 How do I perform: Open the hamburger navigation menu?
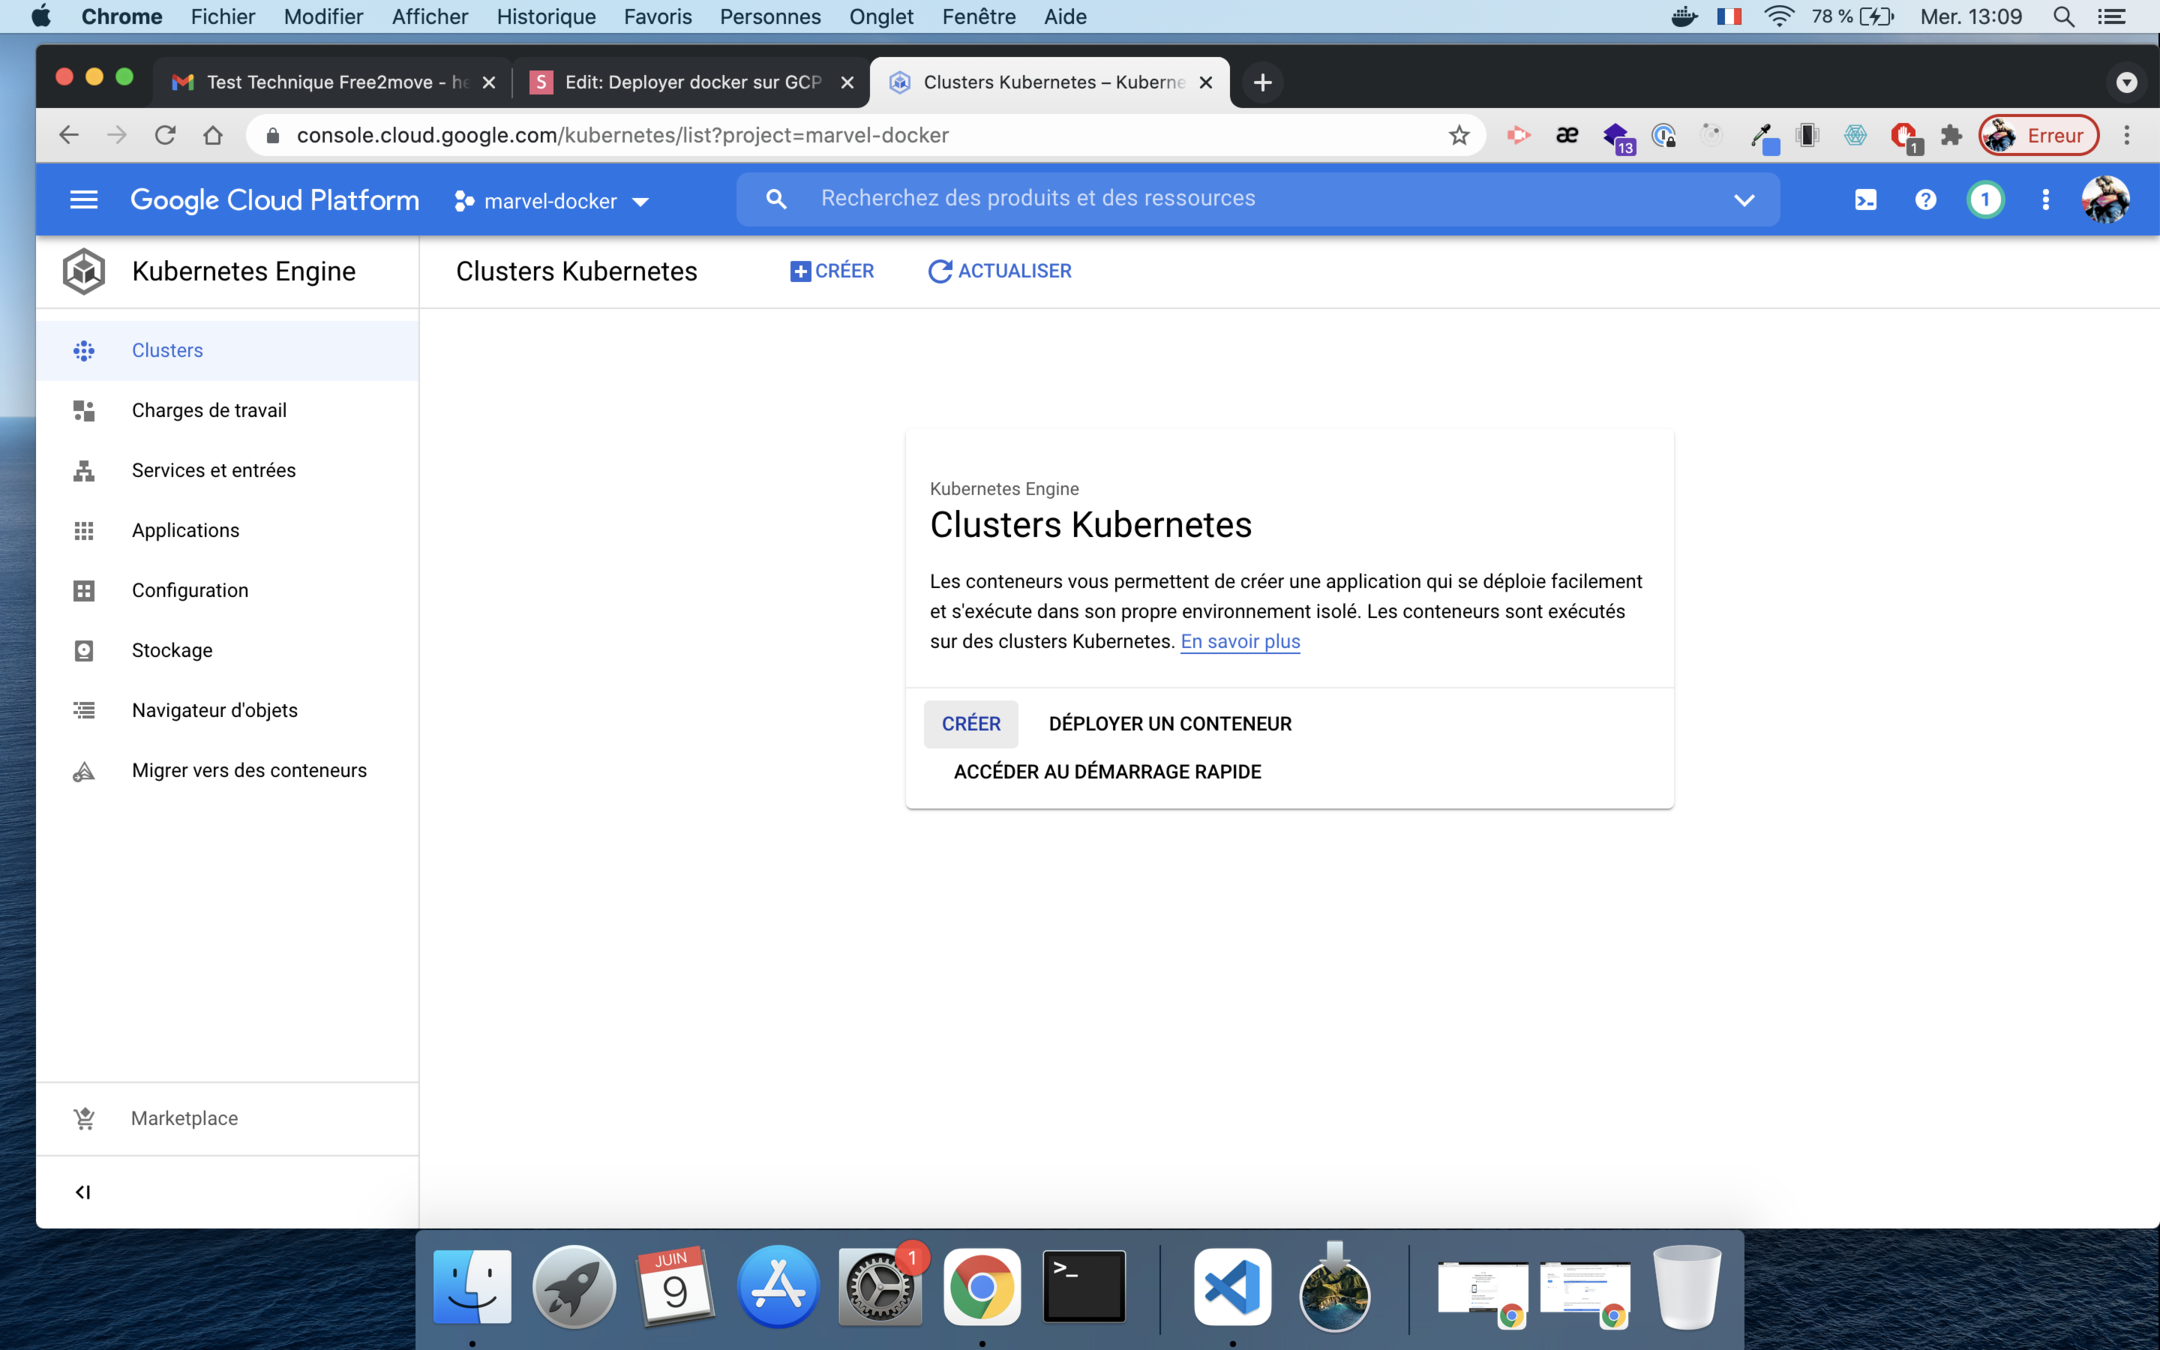[x=84, y=200]
